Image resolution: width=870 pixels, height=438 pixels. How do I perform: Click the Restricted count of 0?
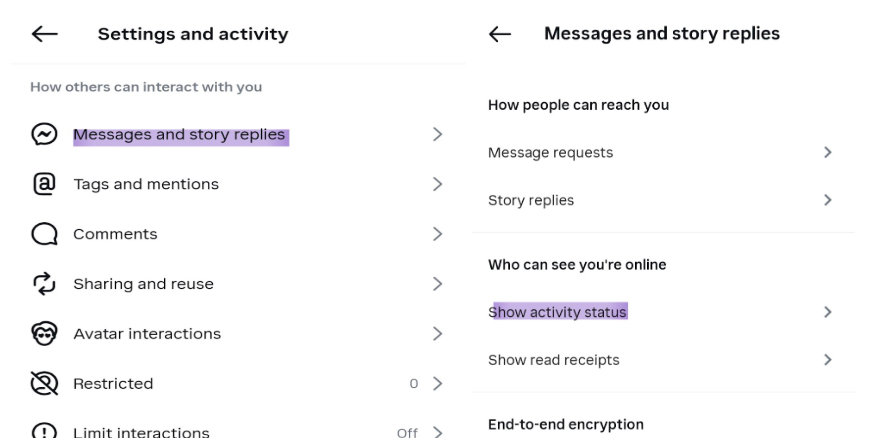(413, 383)
